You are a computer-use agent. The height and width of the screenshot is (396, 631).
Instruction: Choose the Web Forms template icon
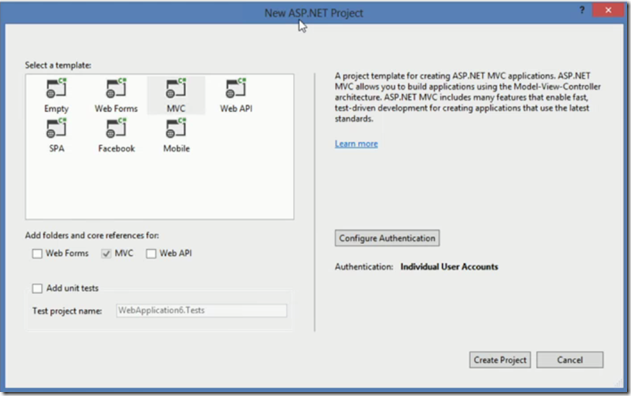coord(116,88)
